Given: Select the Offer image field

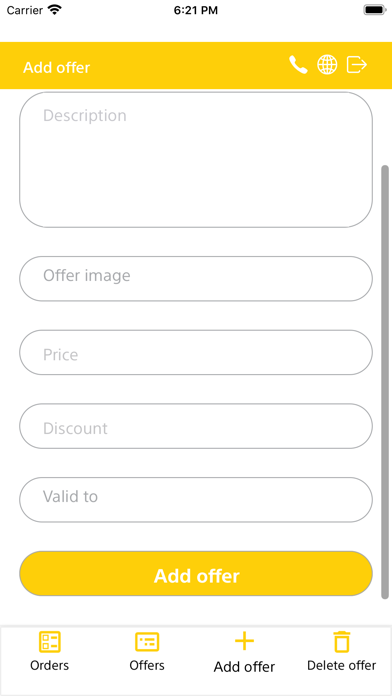Looking at the screenshot, I should [196, 279].
